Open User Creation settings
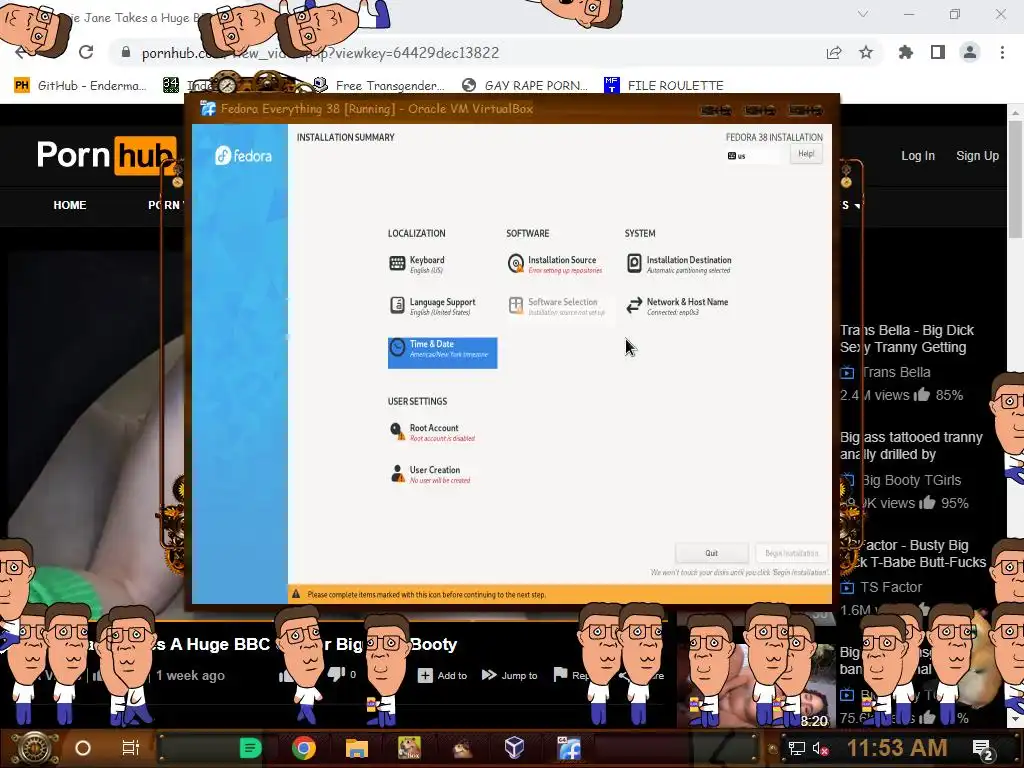1024x768 pixels. tap(430, 474)
